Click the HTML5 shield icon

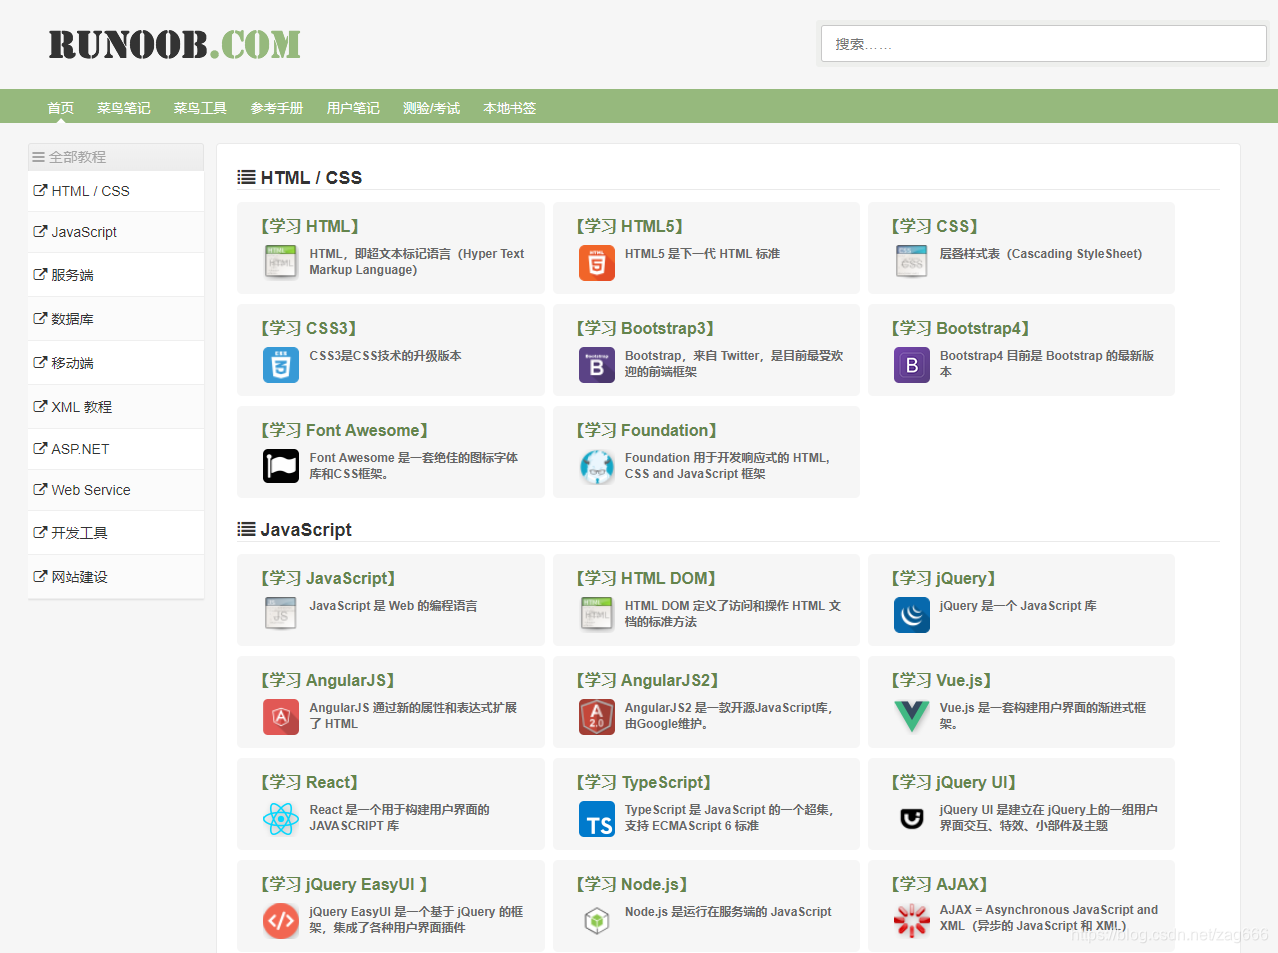(597, 262)
